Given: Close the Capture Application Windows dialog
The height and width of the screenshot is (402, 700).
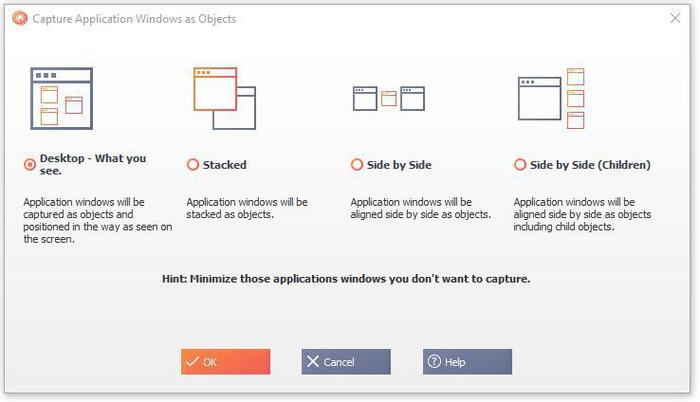Looking at the screenshot, I should click(674, 18).
